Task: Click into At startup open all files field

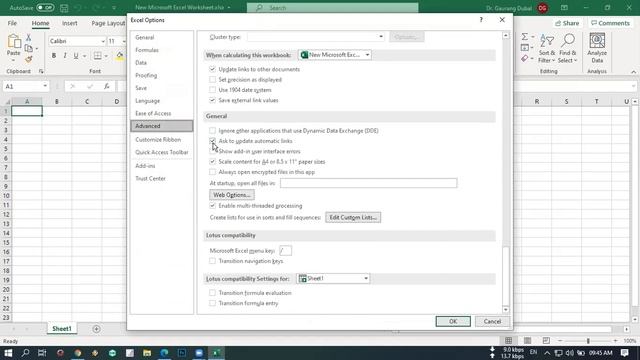Action: pyautogui.click(x=369, y=183)
